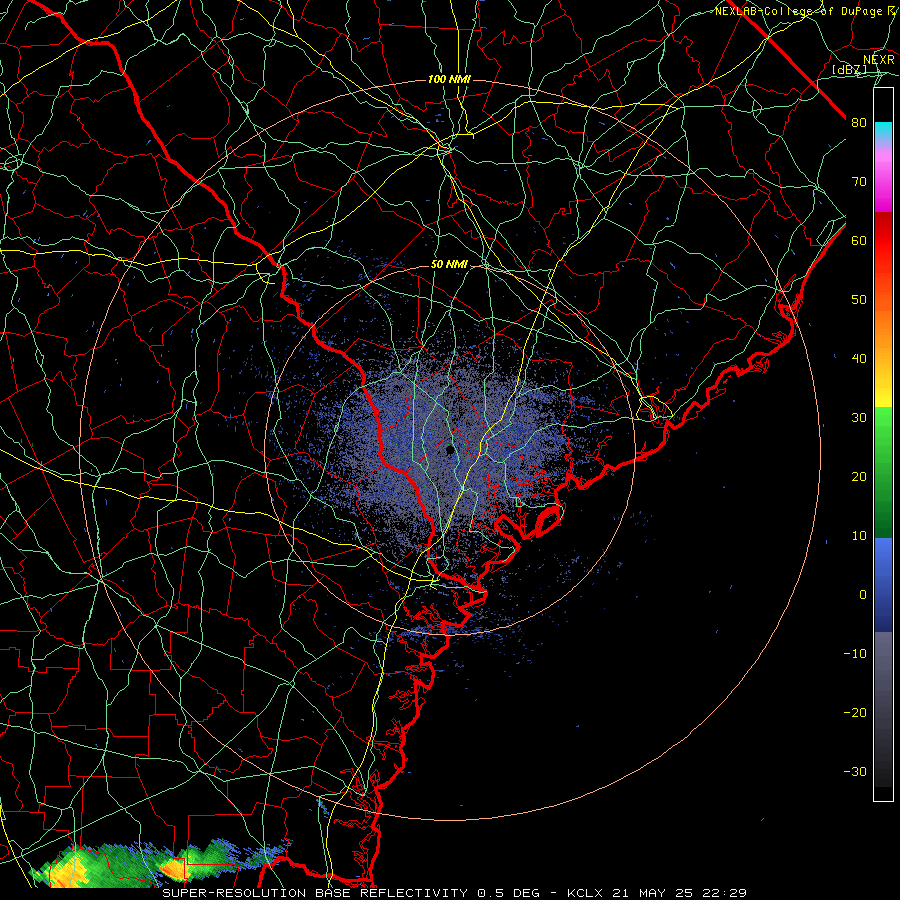The height and width of the screenshot is (900, 900).
Task: Click the 70 value on dBZ scale
Action: click(859, 182)
